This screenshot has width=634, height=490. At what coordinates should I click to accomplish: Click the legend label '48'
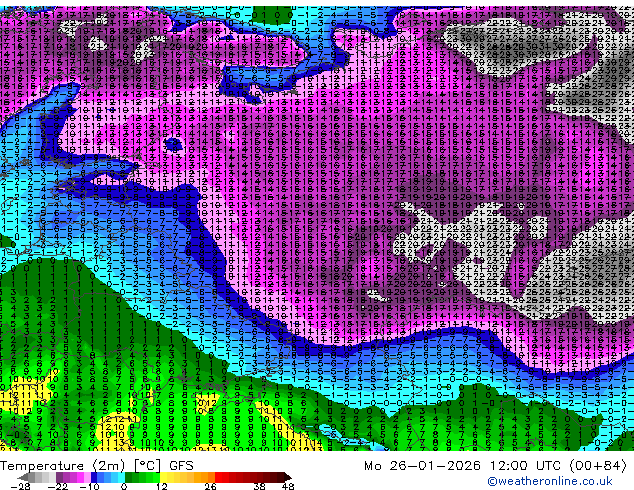pos(288,486)
